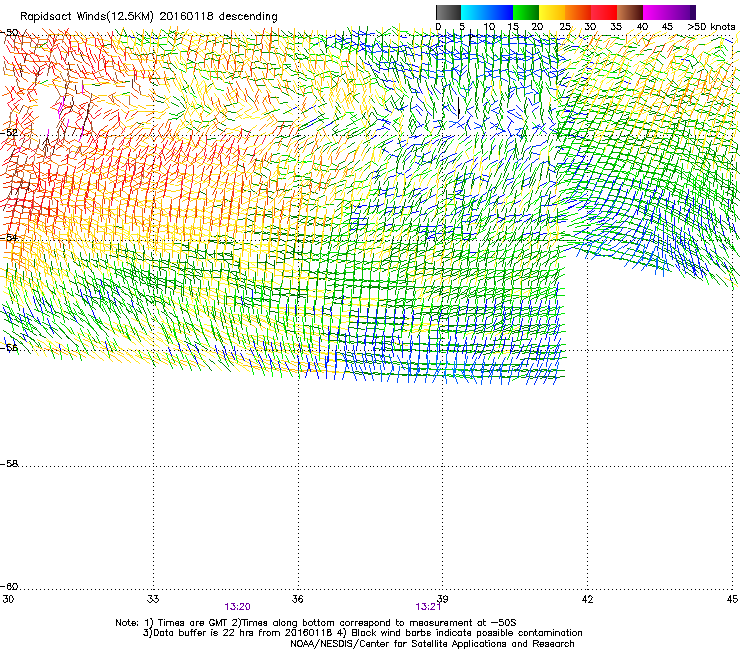This screenshot has width=740, height=650.
Task: Click the '40' legend scale label
Action: 642,27
